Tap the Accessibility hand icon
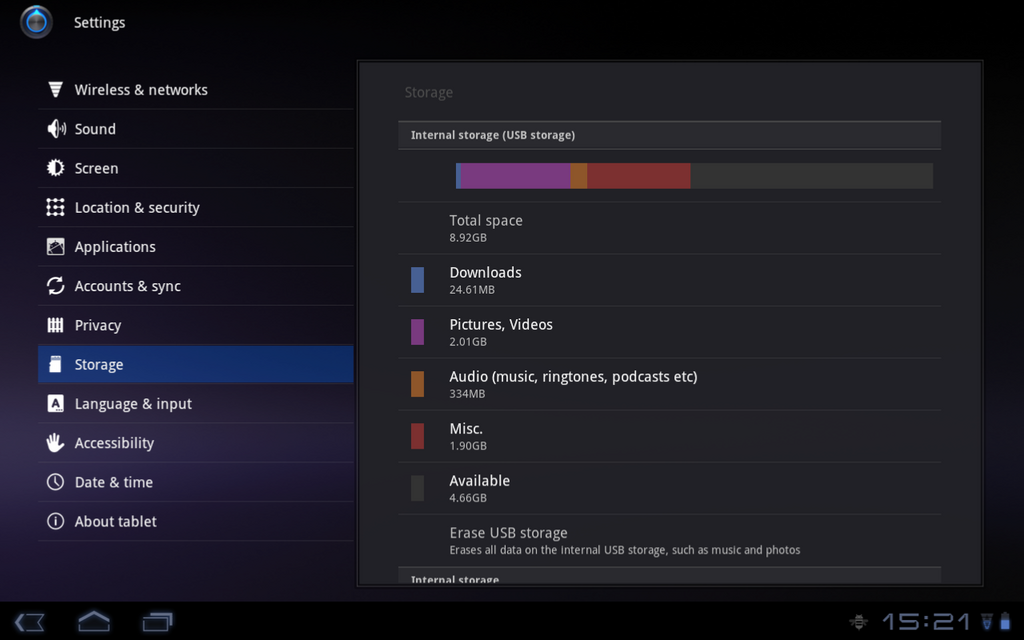 coord(56,442)
